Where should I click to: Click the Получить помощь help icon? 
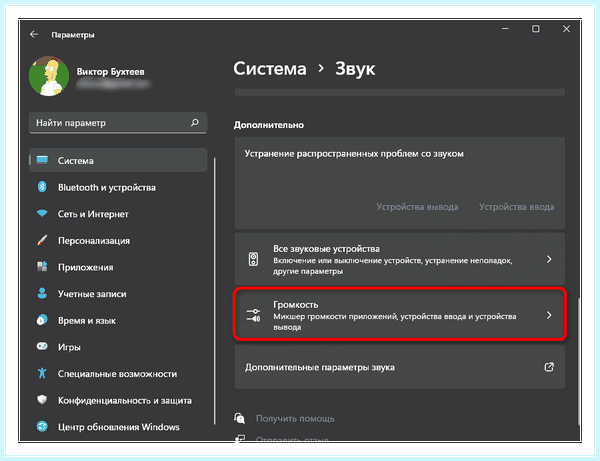pos(240,418)
